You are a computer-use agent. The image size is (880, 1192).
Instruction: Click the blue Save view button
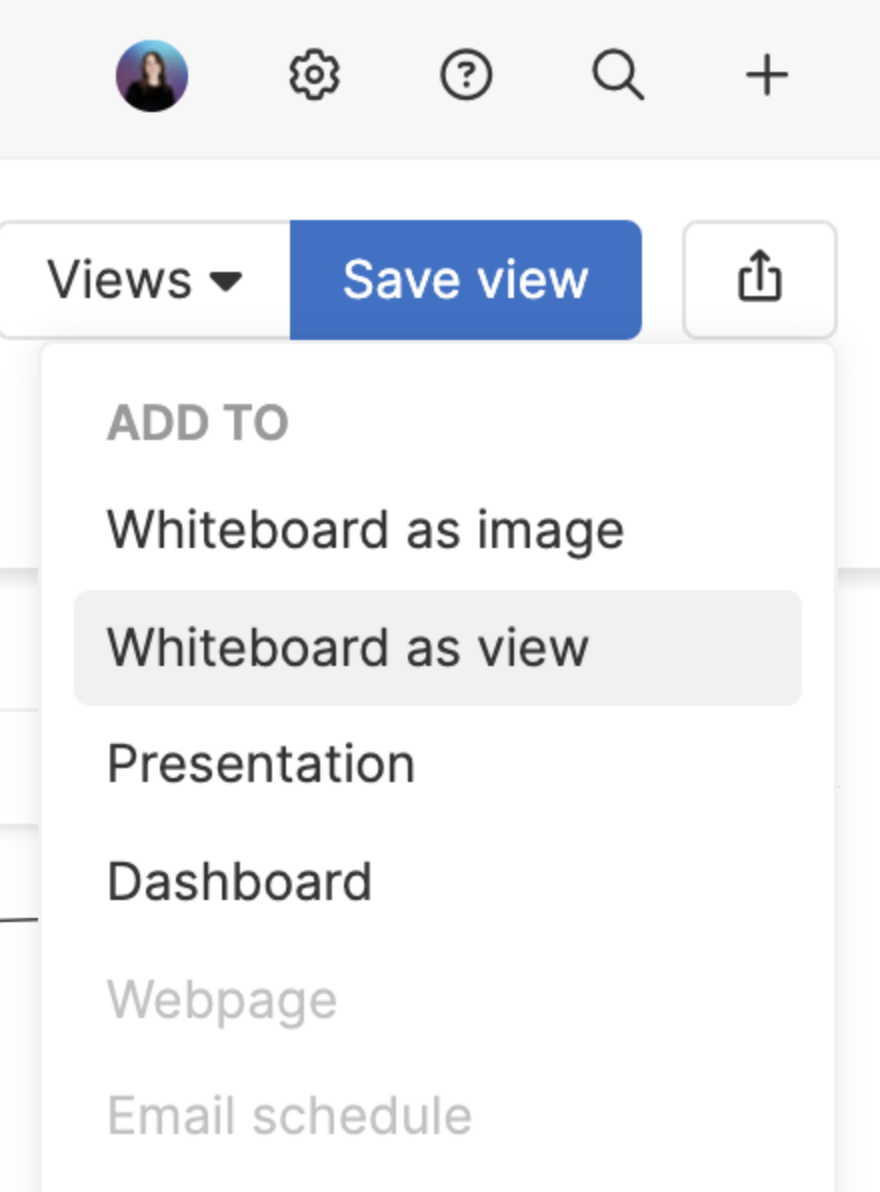[466, 280]
